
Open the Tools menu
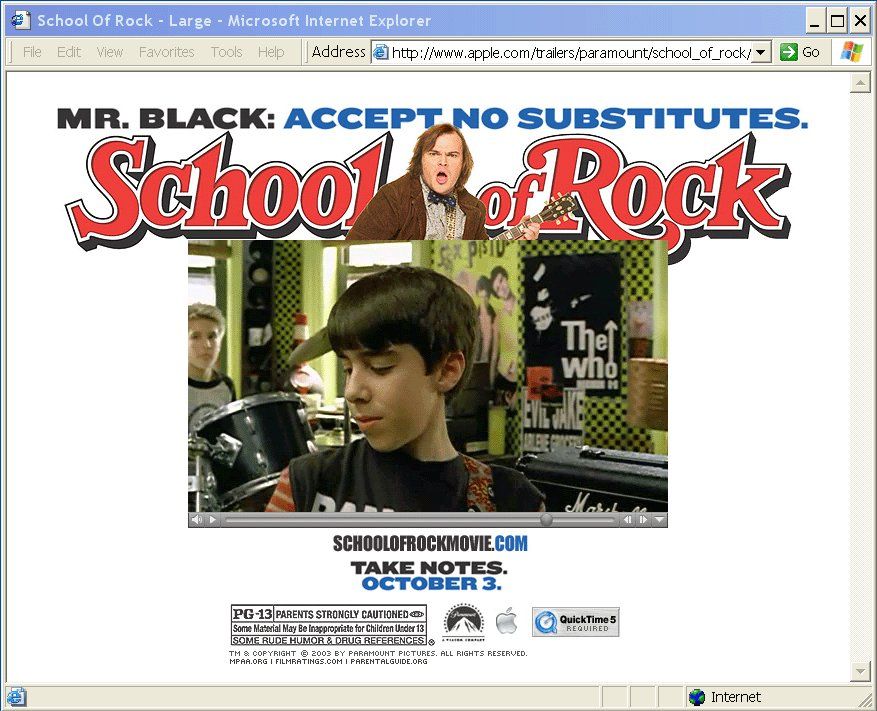point(226,52)
